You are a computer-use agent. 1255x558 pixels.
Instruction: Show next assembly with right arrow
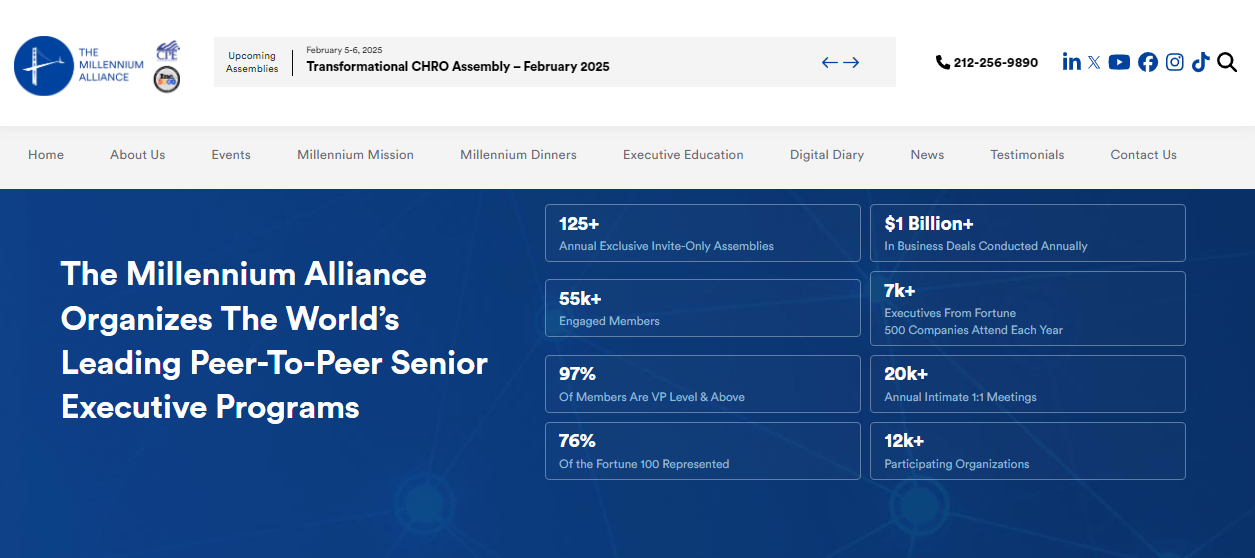tap(851, 62)
